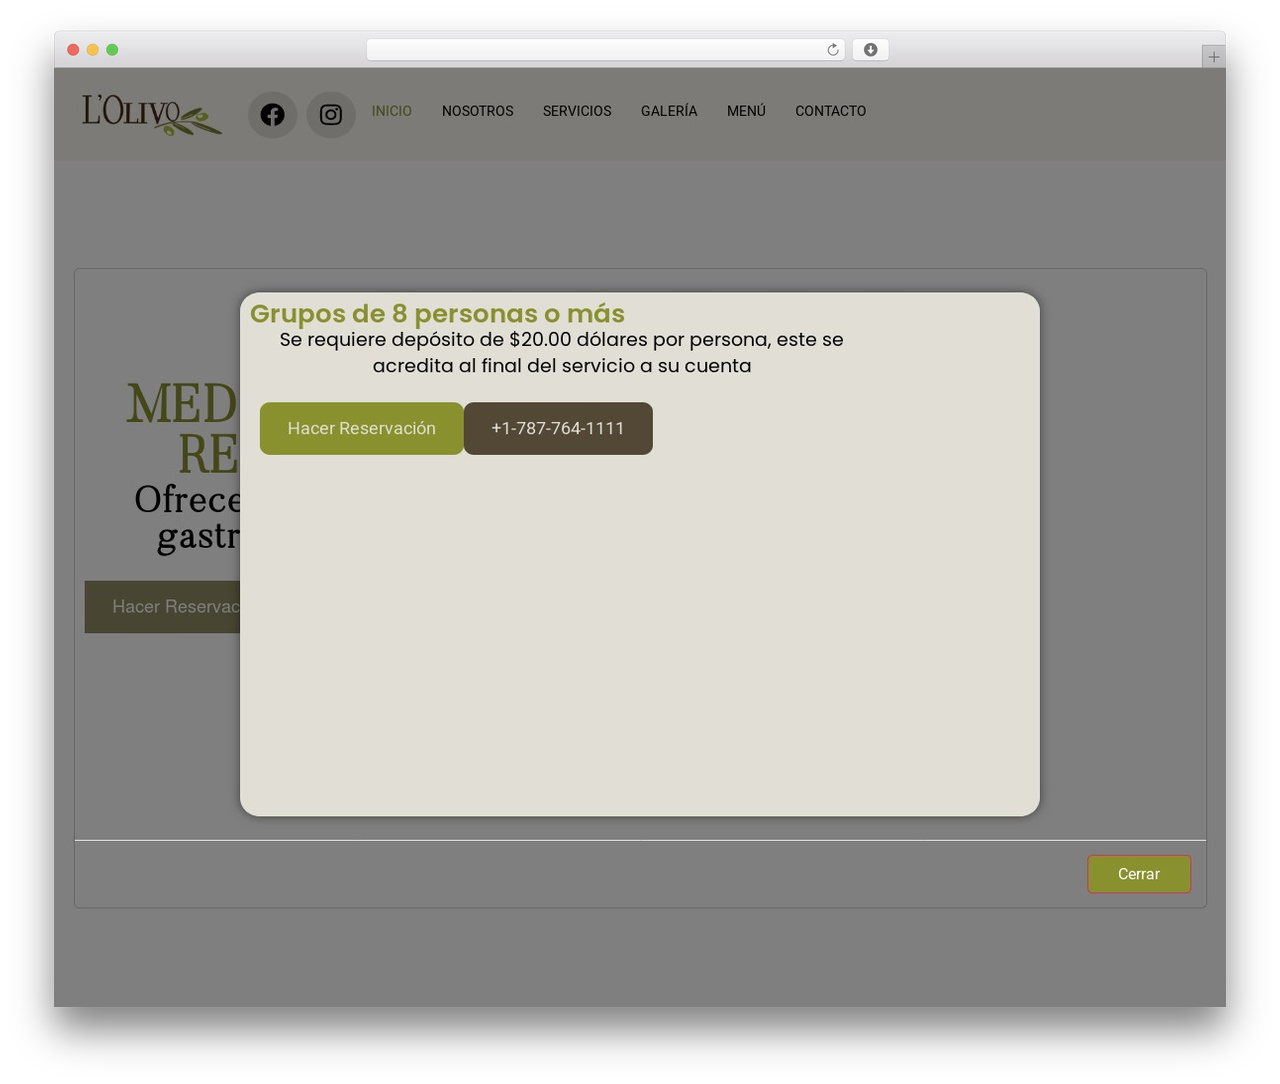Click the L'Olivo logo
Image resolution: width=1280 pixels, height=1084 pixels.
click(152, 114)
